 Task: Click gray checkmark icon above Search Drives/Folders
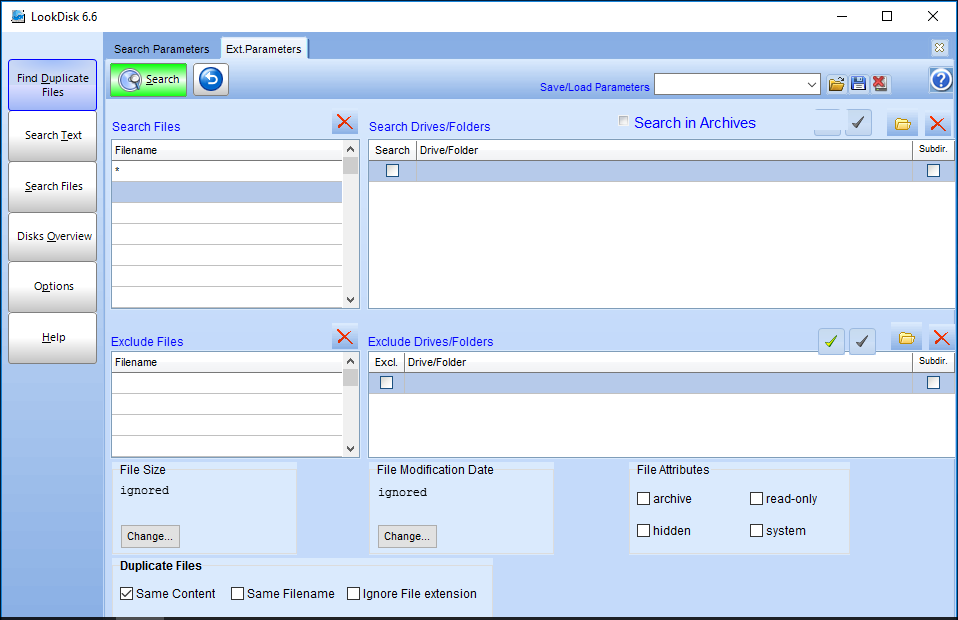[x=858, y=123]
